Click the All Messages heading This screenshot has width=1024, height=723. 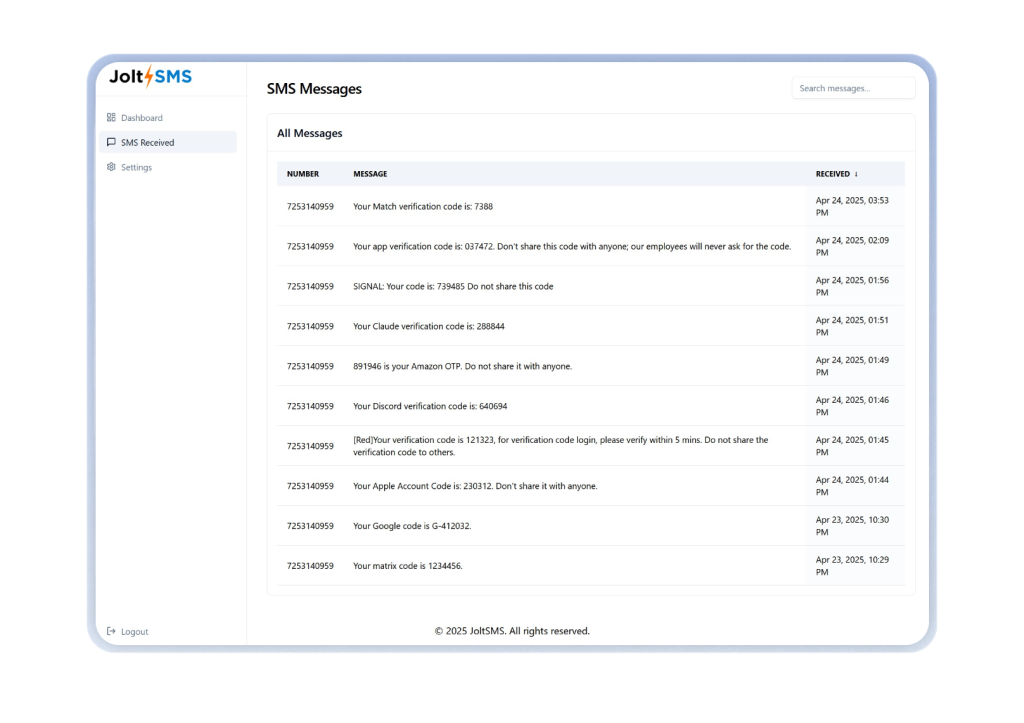click(310, 133)
